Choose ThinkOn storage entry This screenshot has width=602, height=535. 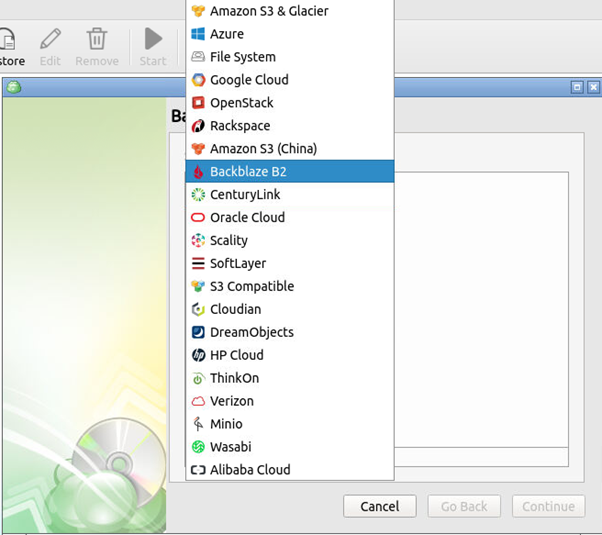point(290,378)
